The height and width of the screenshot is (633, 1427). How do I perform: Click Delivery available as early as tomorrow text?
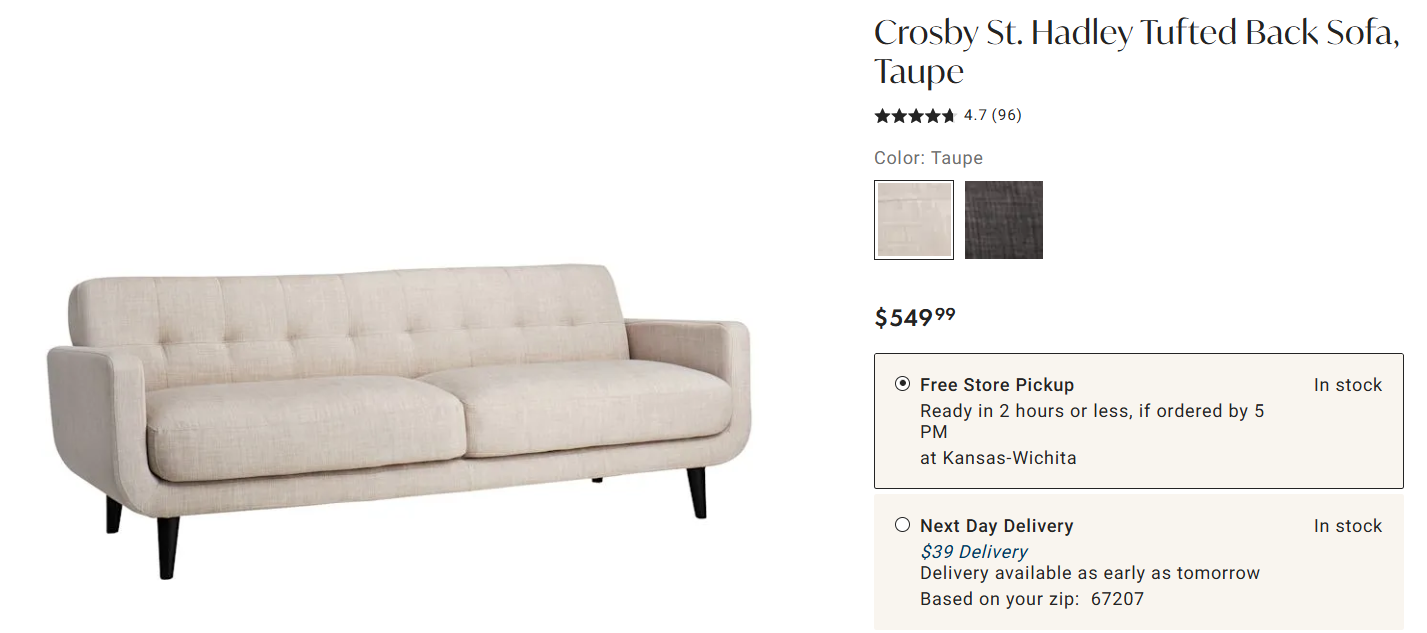pyautogui.click(x=1089, y=573)
